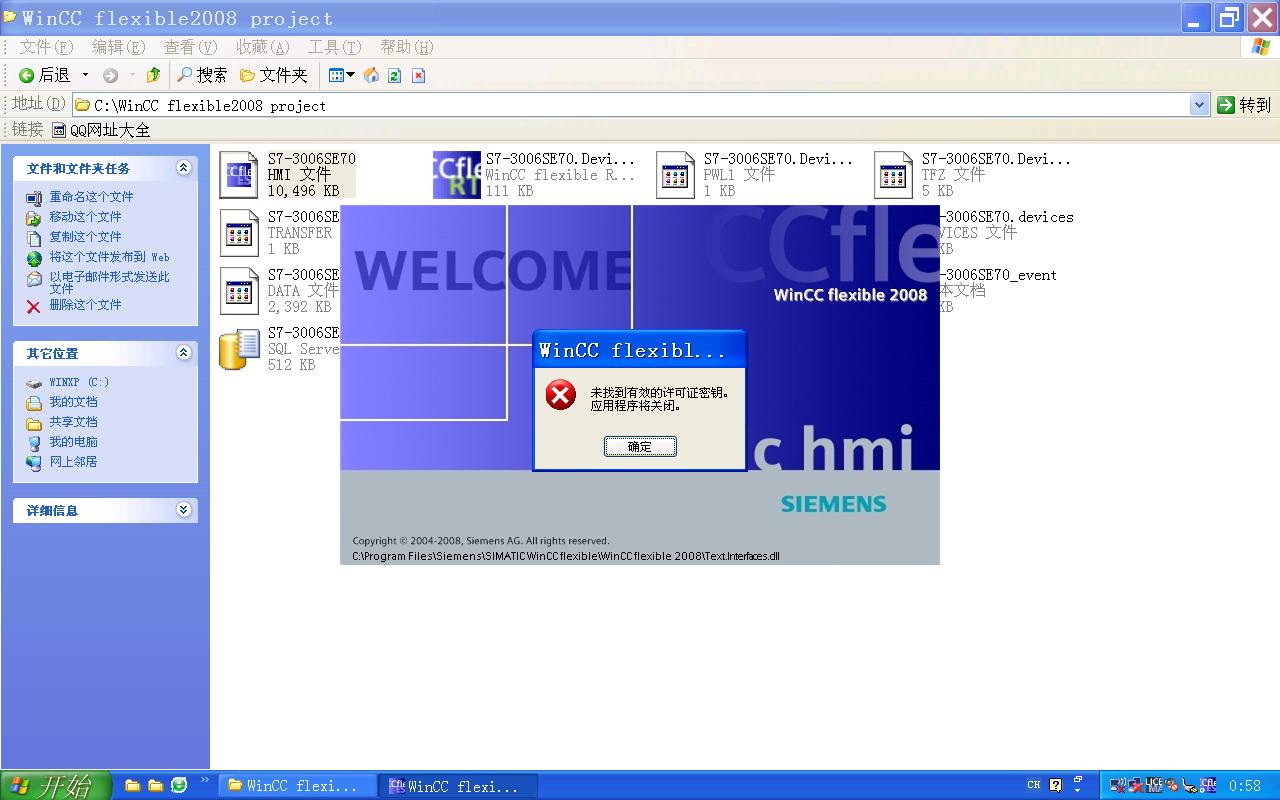
Task: Click 移动这个文件 task link
Action: 85,217
